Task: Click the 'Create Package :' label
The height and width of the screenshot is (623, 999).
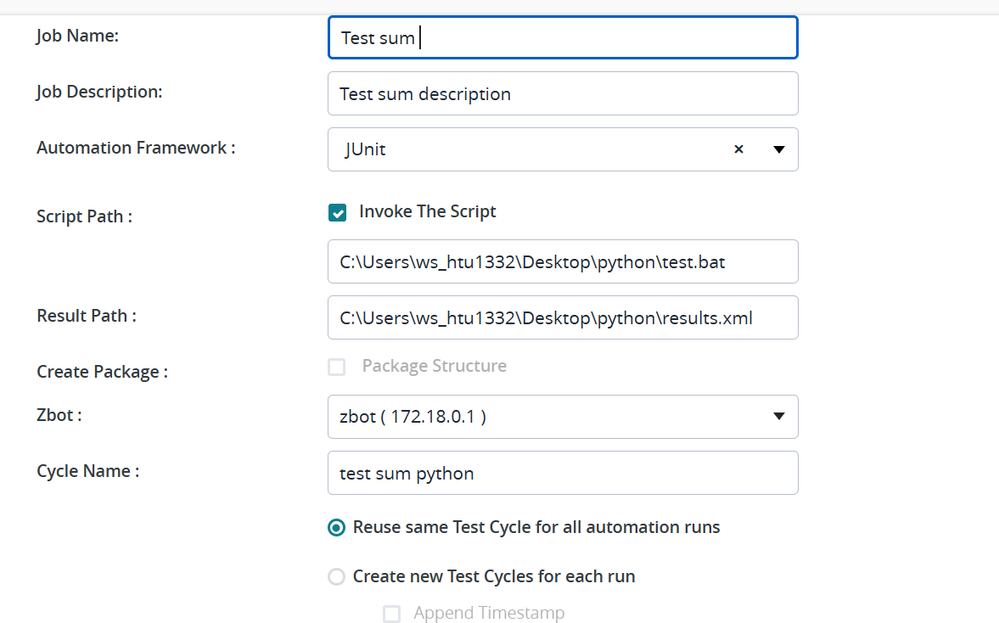Action: tap(102, 372)
